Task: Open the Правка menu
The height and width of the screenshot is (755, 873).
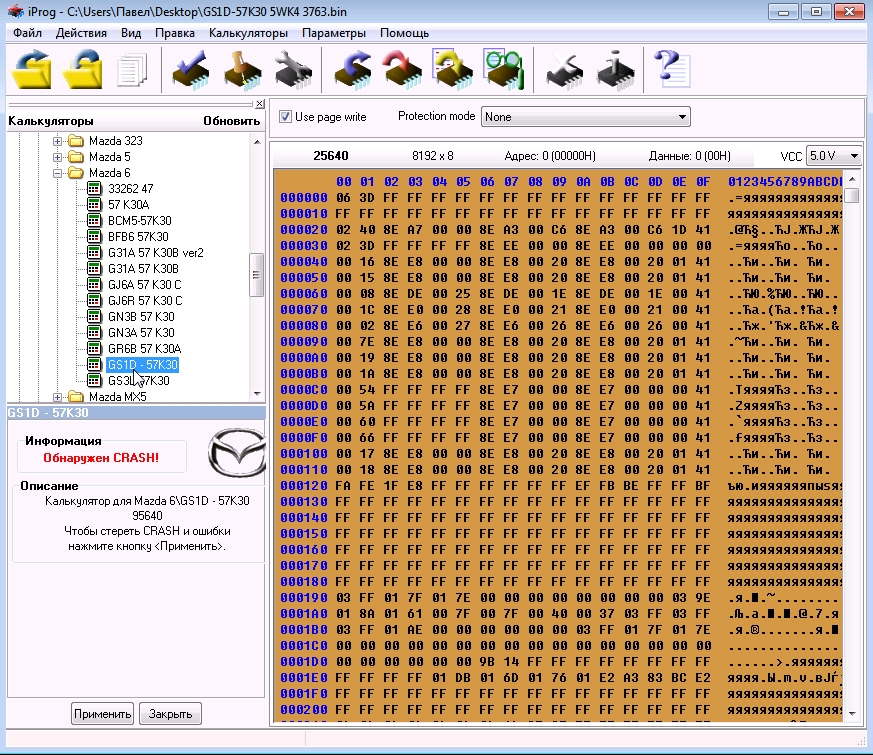Action: [175, 33]
